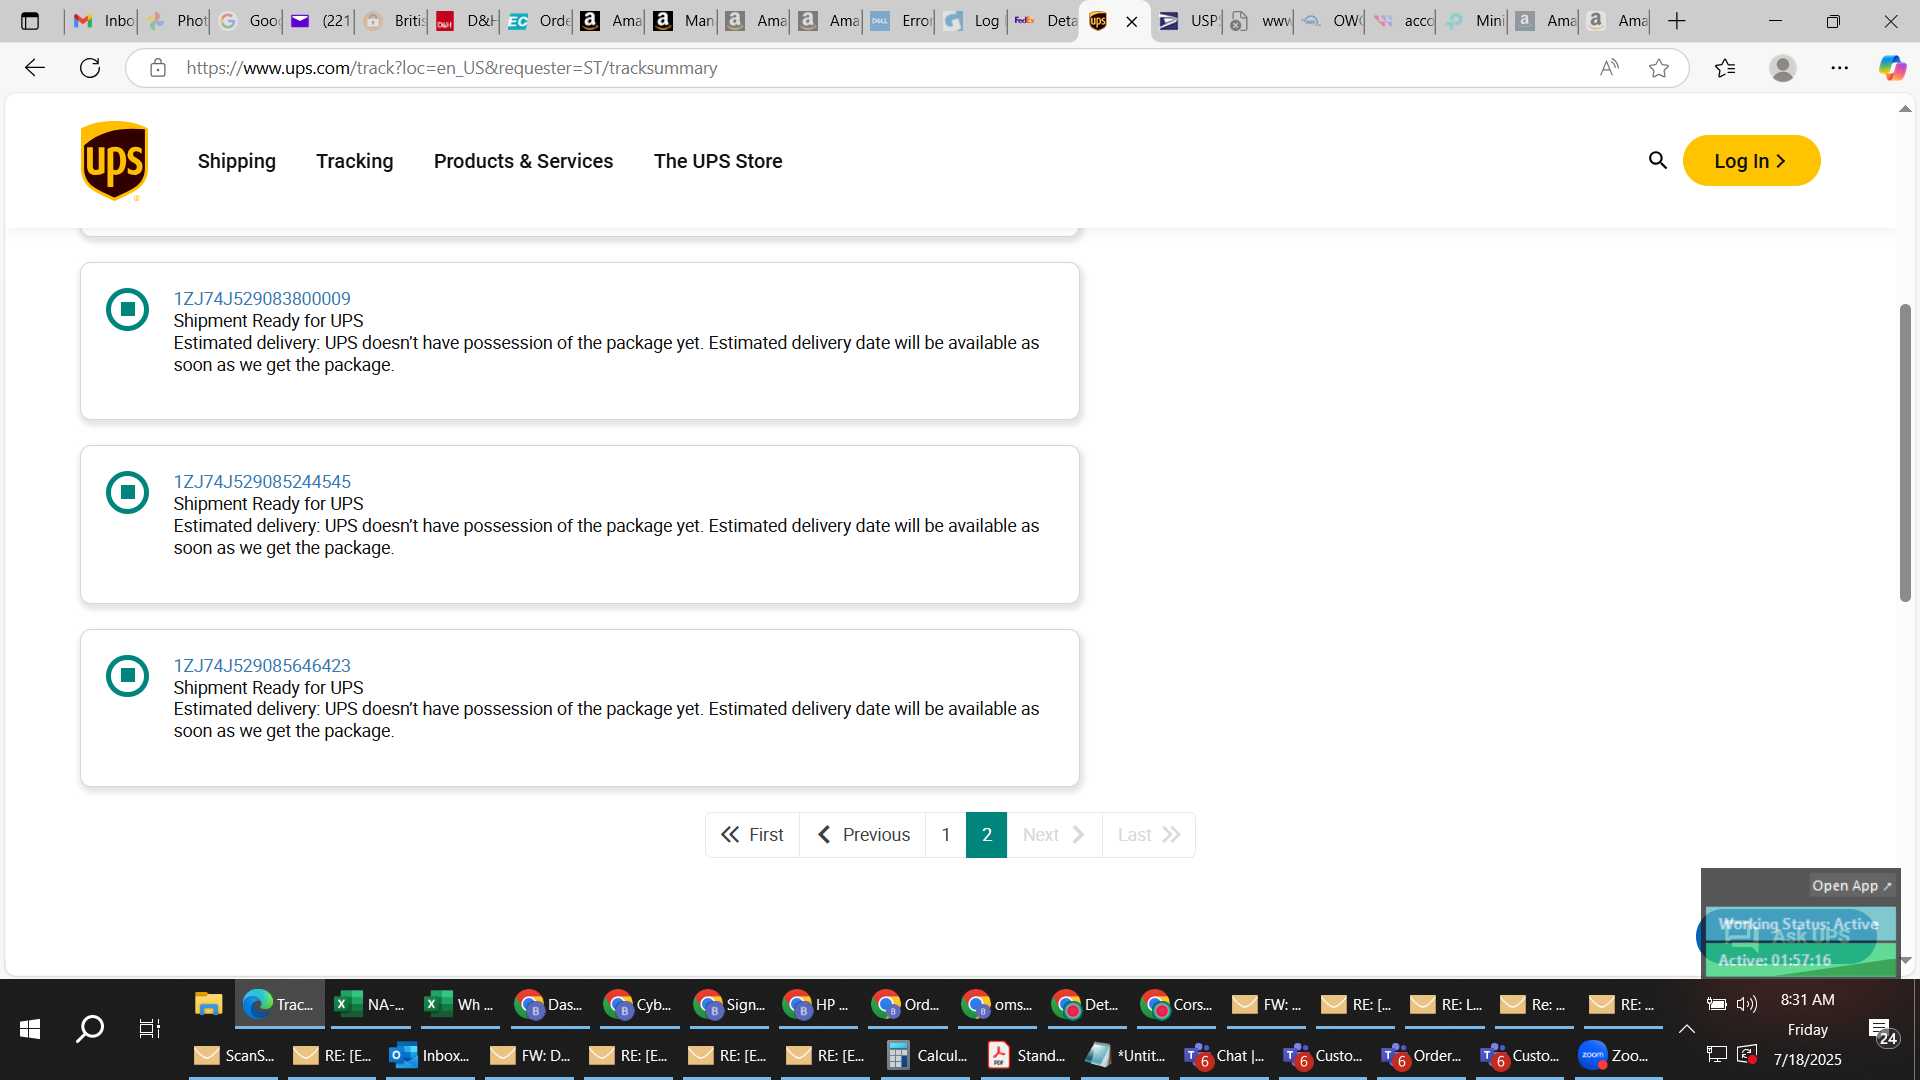Open Task View on taskbar
1920x1080 pixels.
point(149,1029)
